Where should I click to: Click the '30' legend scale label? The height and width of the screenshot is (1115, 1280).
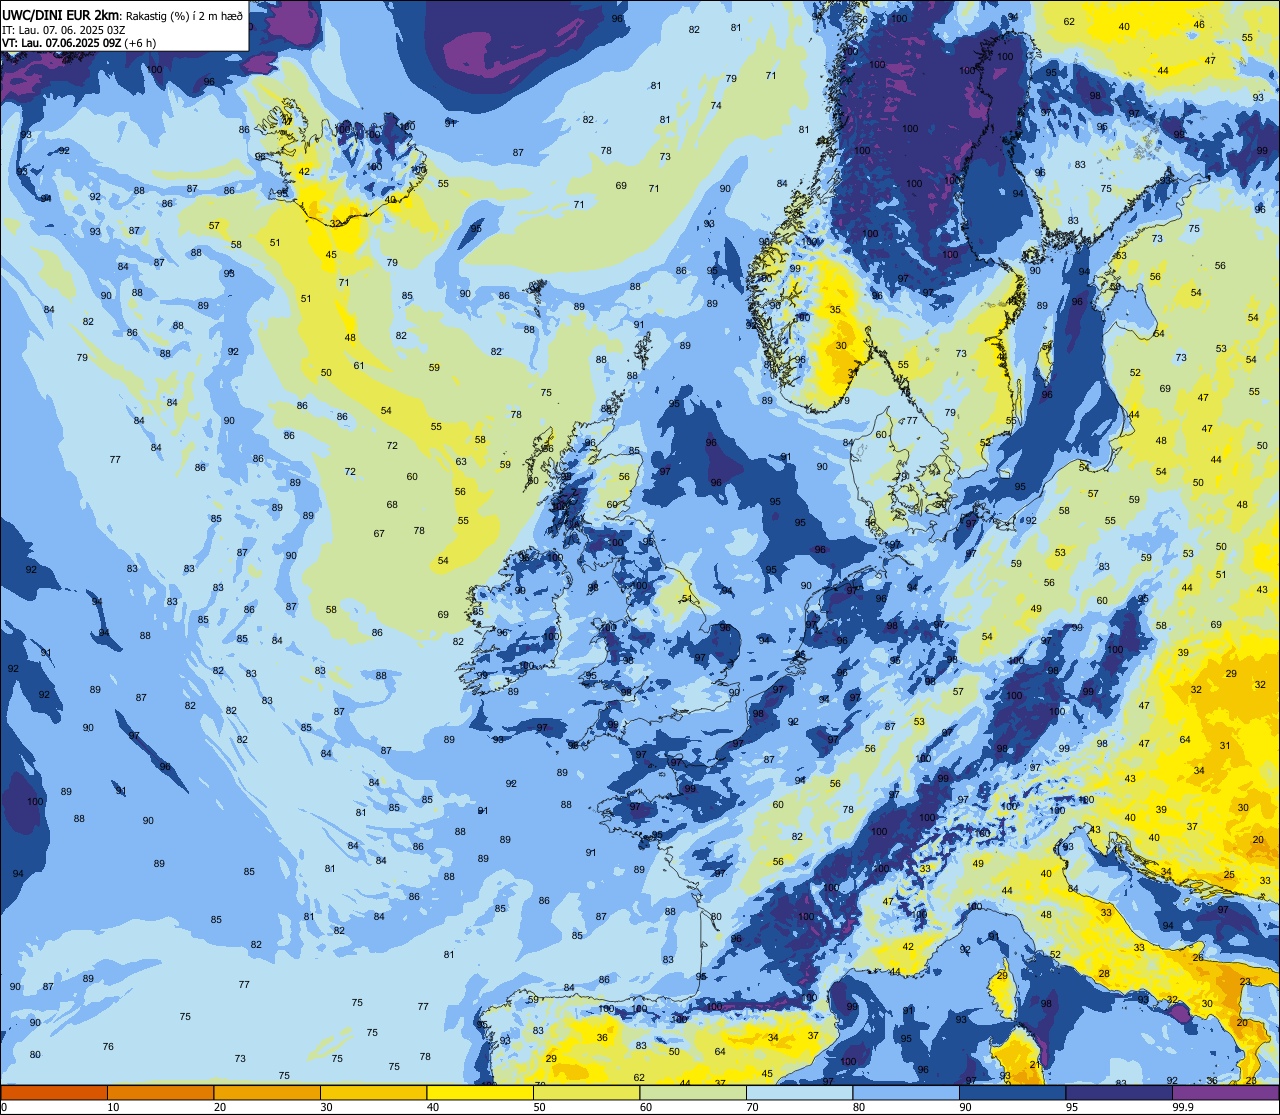(326, 1107)
